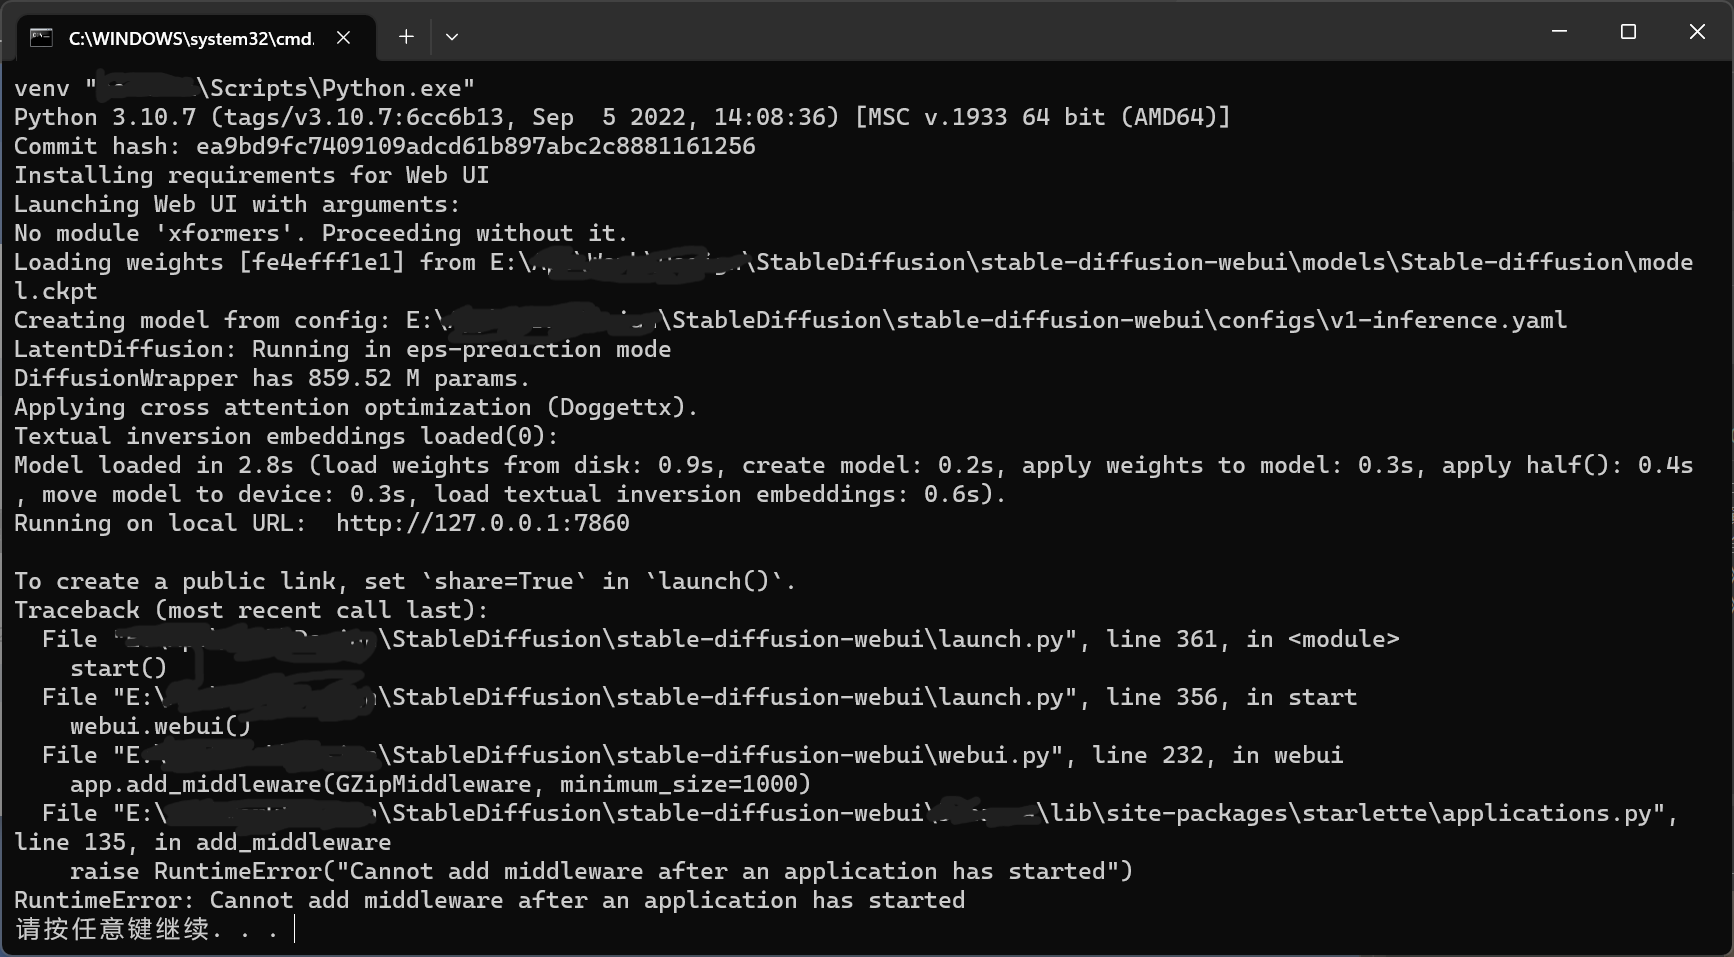Click the Python 3.10.7 version line
The height and width of the screenshot is (957, 1734).
pos(622,117)
